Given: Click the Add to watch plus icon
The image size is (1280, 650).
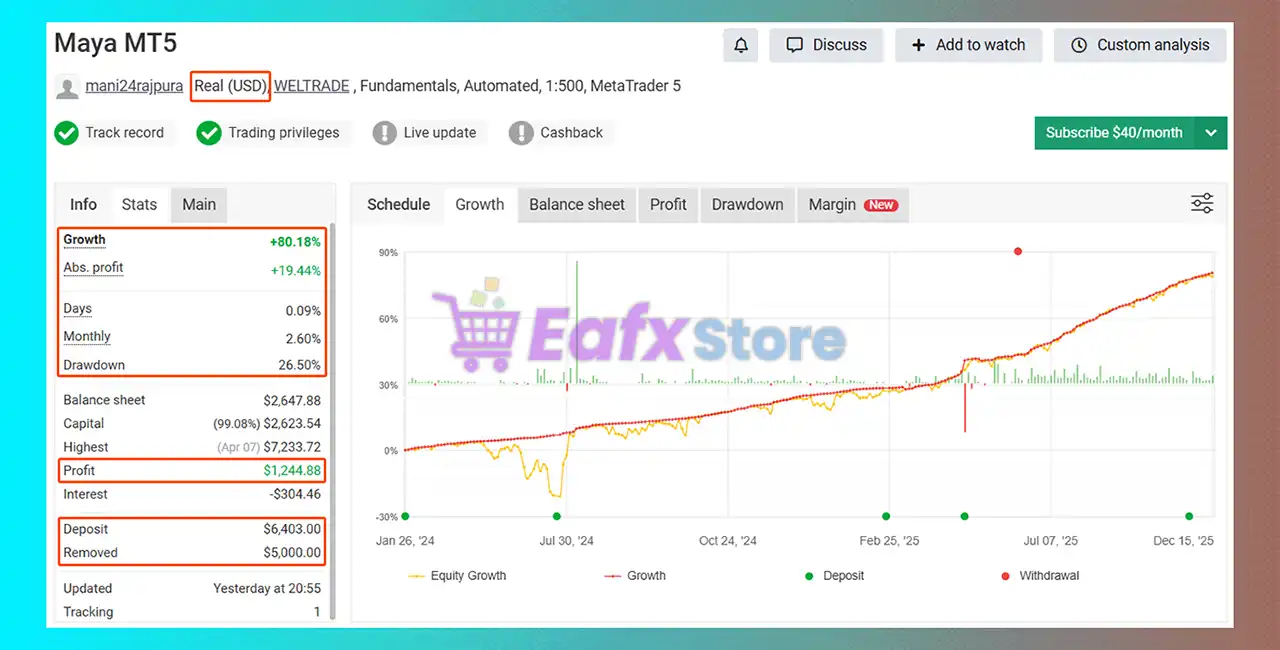Looking at the screenshot, I should pyautogui.click(x=918, y=44).
